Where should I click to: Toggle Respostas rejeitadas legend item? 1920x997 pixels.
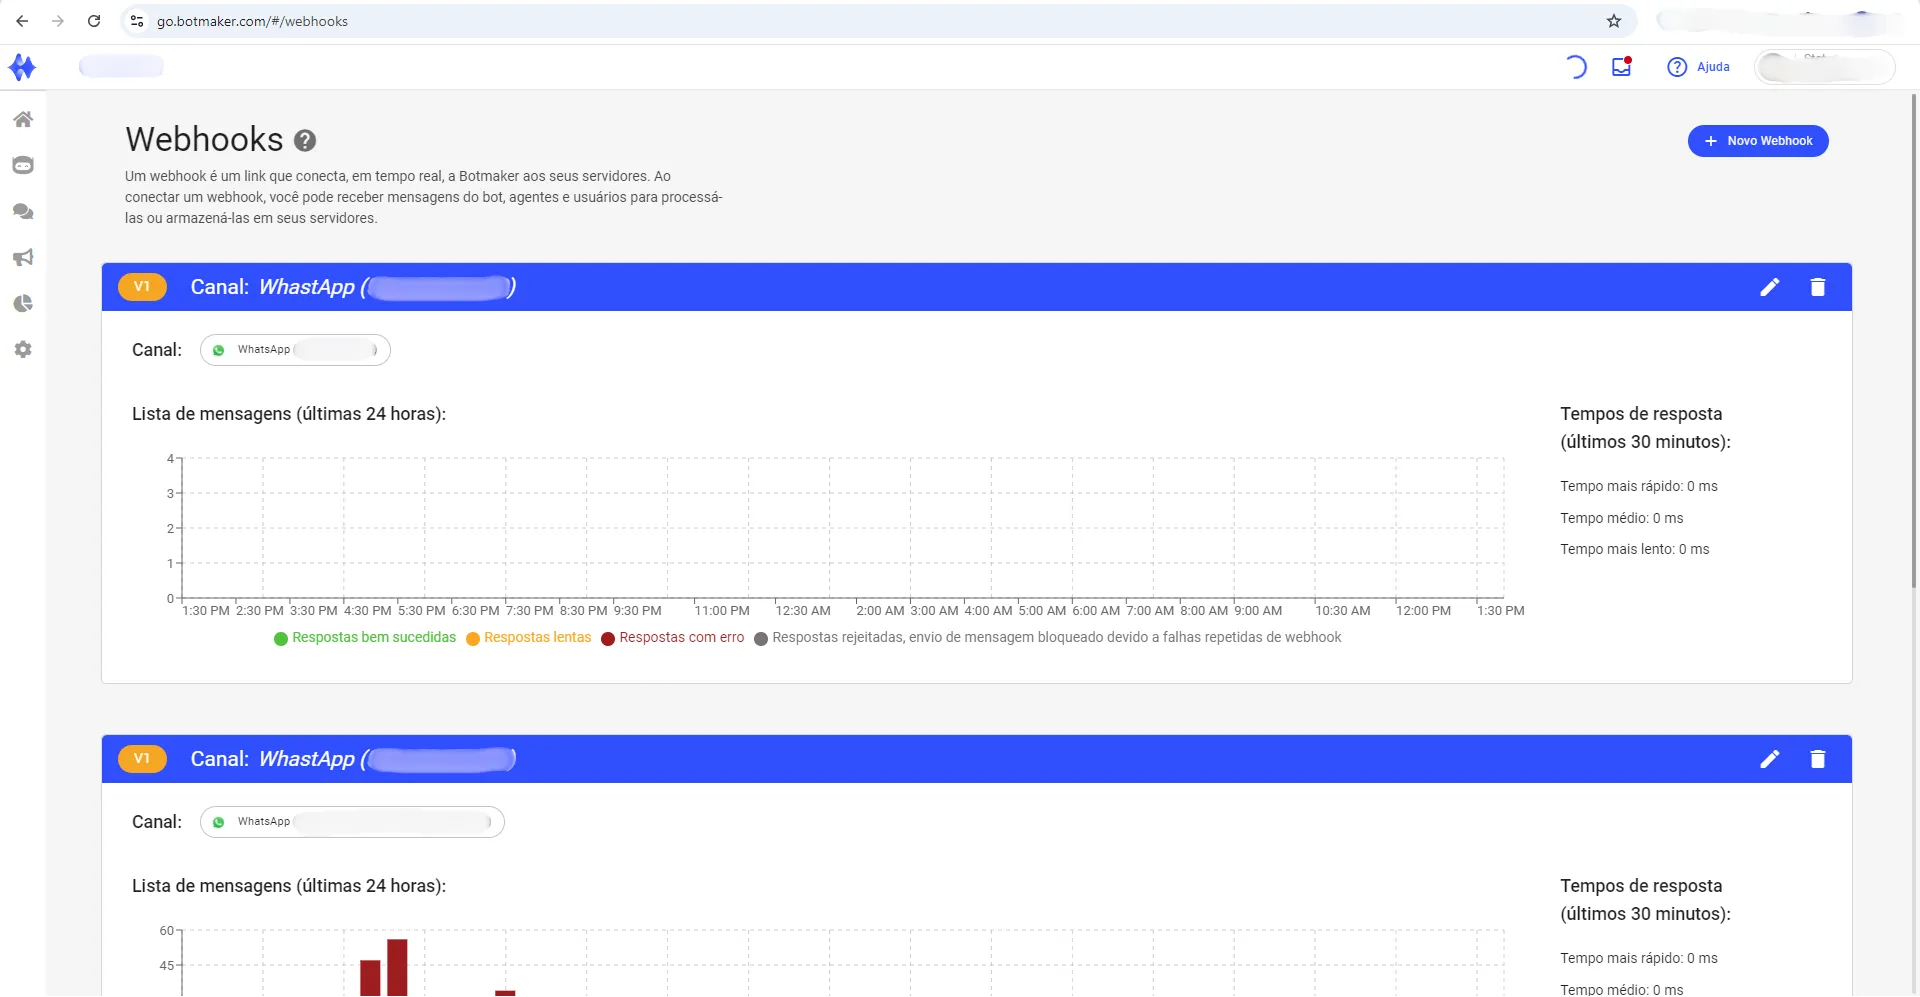click(1048, 638)
